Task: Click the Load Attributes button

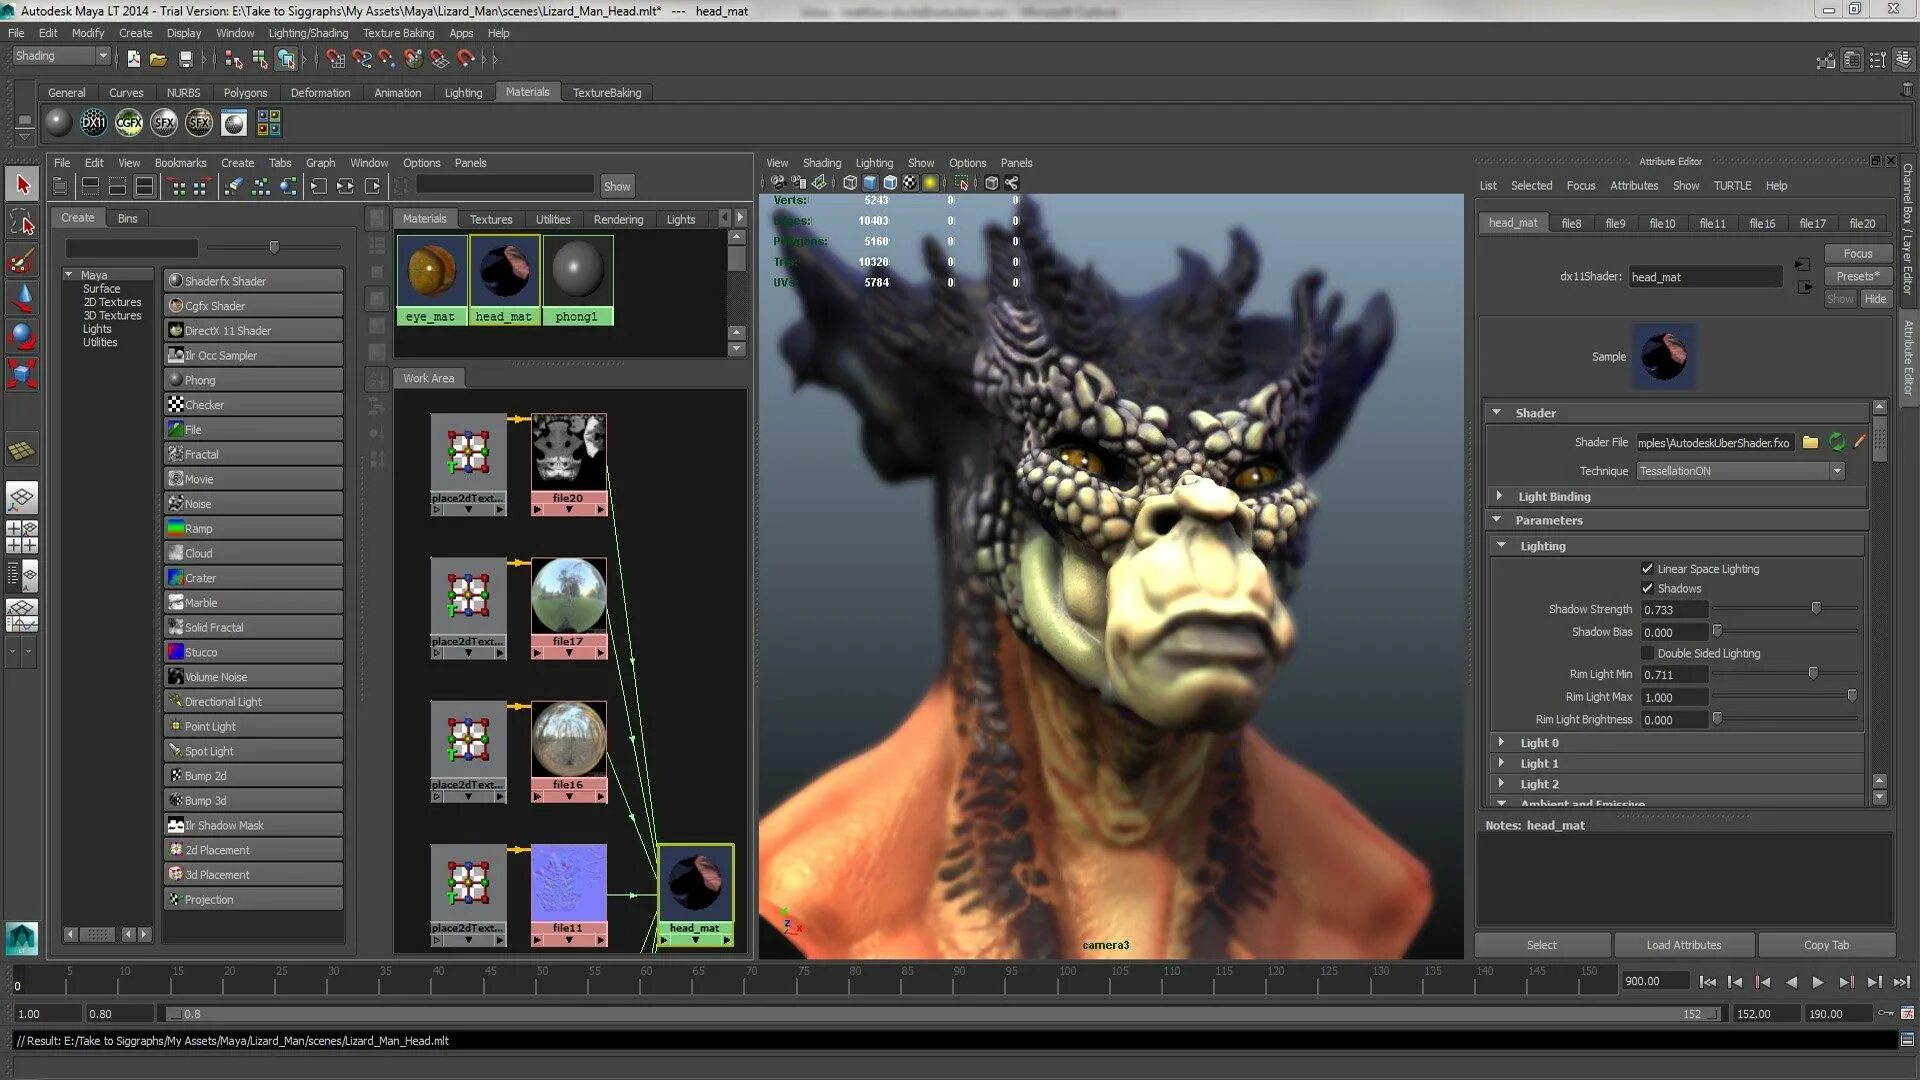Action: pyautogui.click(x=1683, y=945)
